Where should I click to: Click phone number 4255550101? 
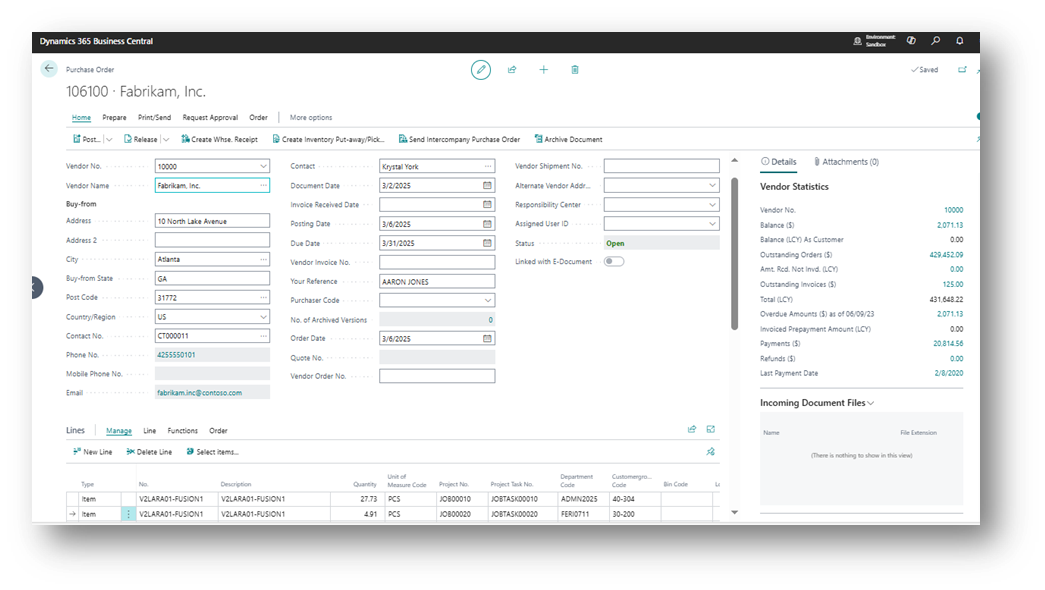click(176, 355)
